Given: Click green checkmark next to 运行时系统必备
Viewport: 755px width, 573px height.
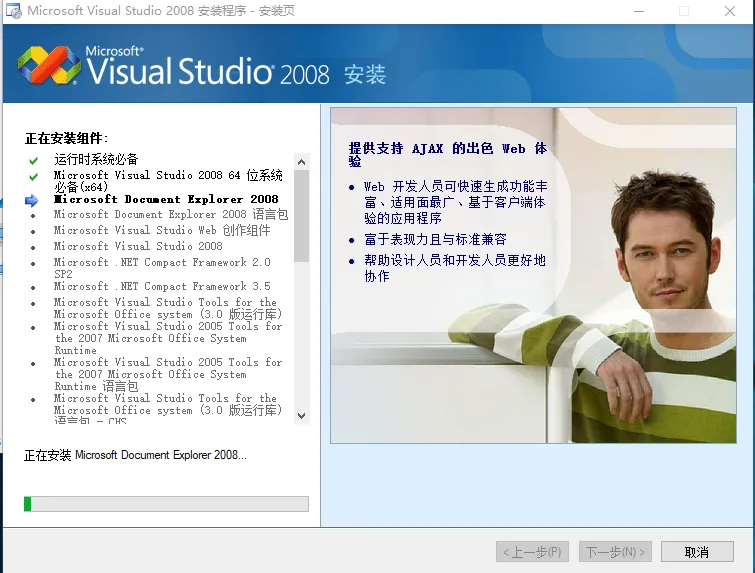Looking at the screenshot, I should (x=33, y=160).
